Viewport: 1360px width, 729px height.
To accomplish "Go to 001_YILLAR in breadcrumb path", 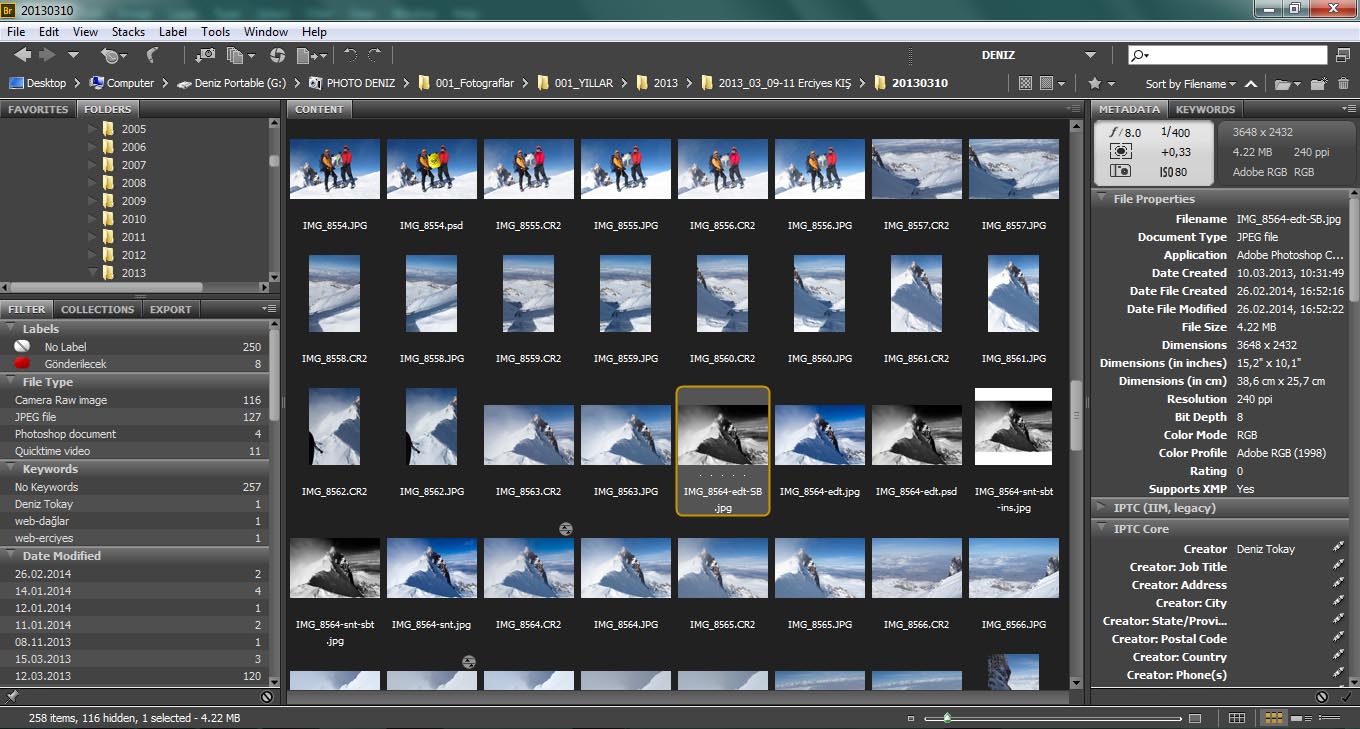I will [x=584, y=83].
